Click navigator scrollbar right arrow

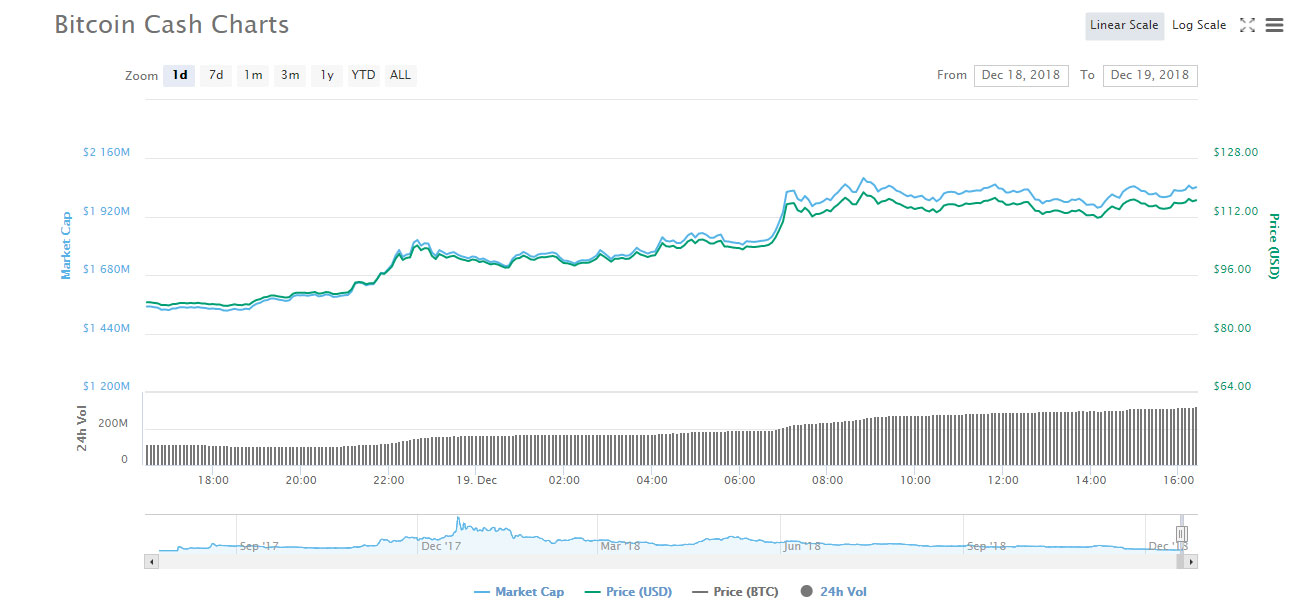(1191, 562)
